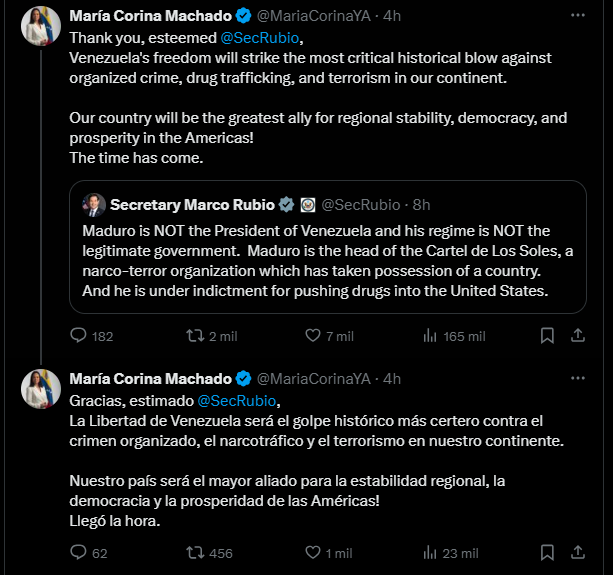Open @SecRubio mention in English tweet
Screen dimensions: 613x575
pos(260,38)
